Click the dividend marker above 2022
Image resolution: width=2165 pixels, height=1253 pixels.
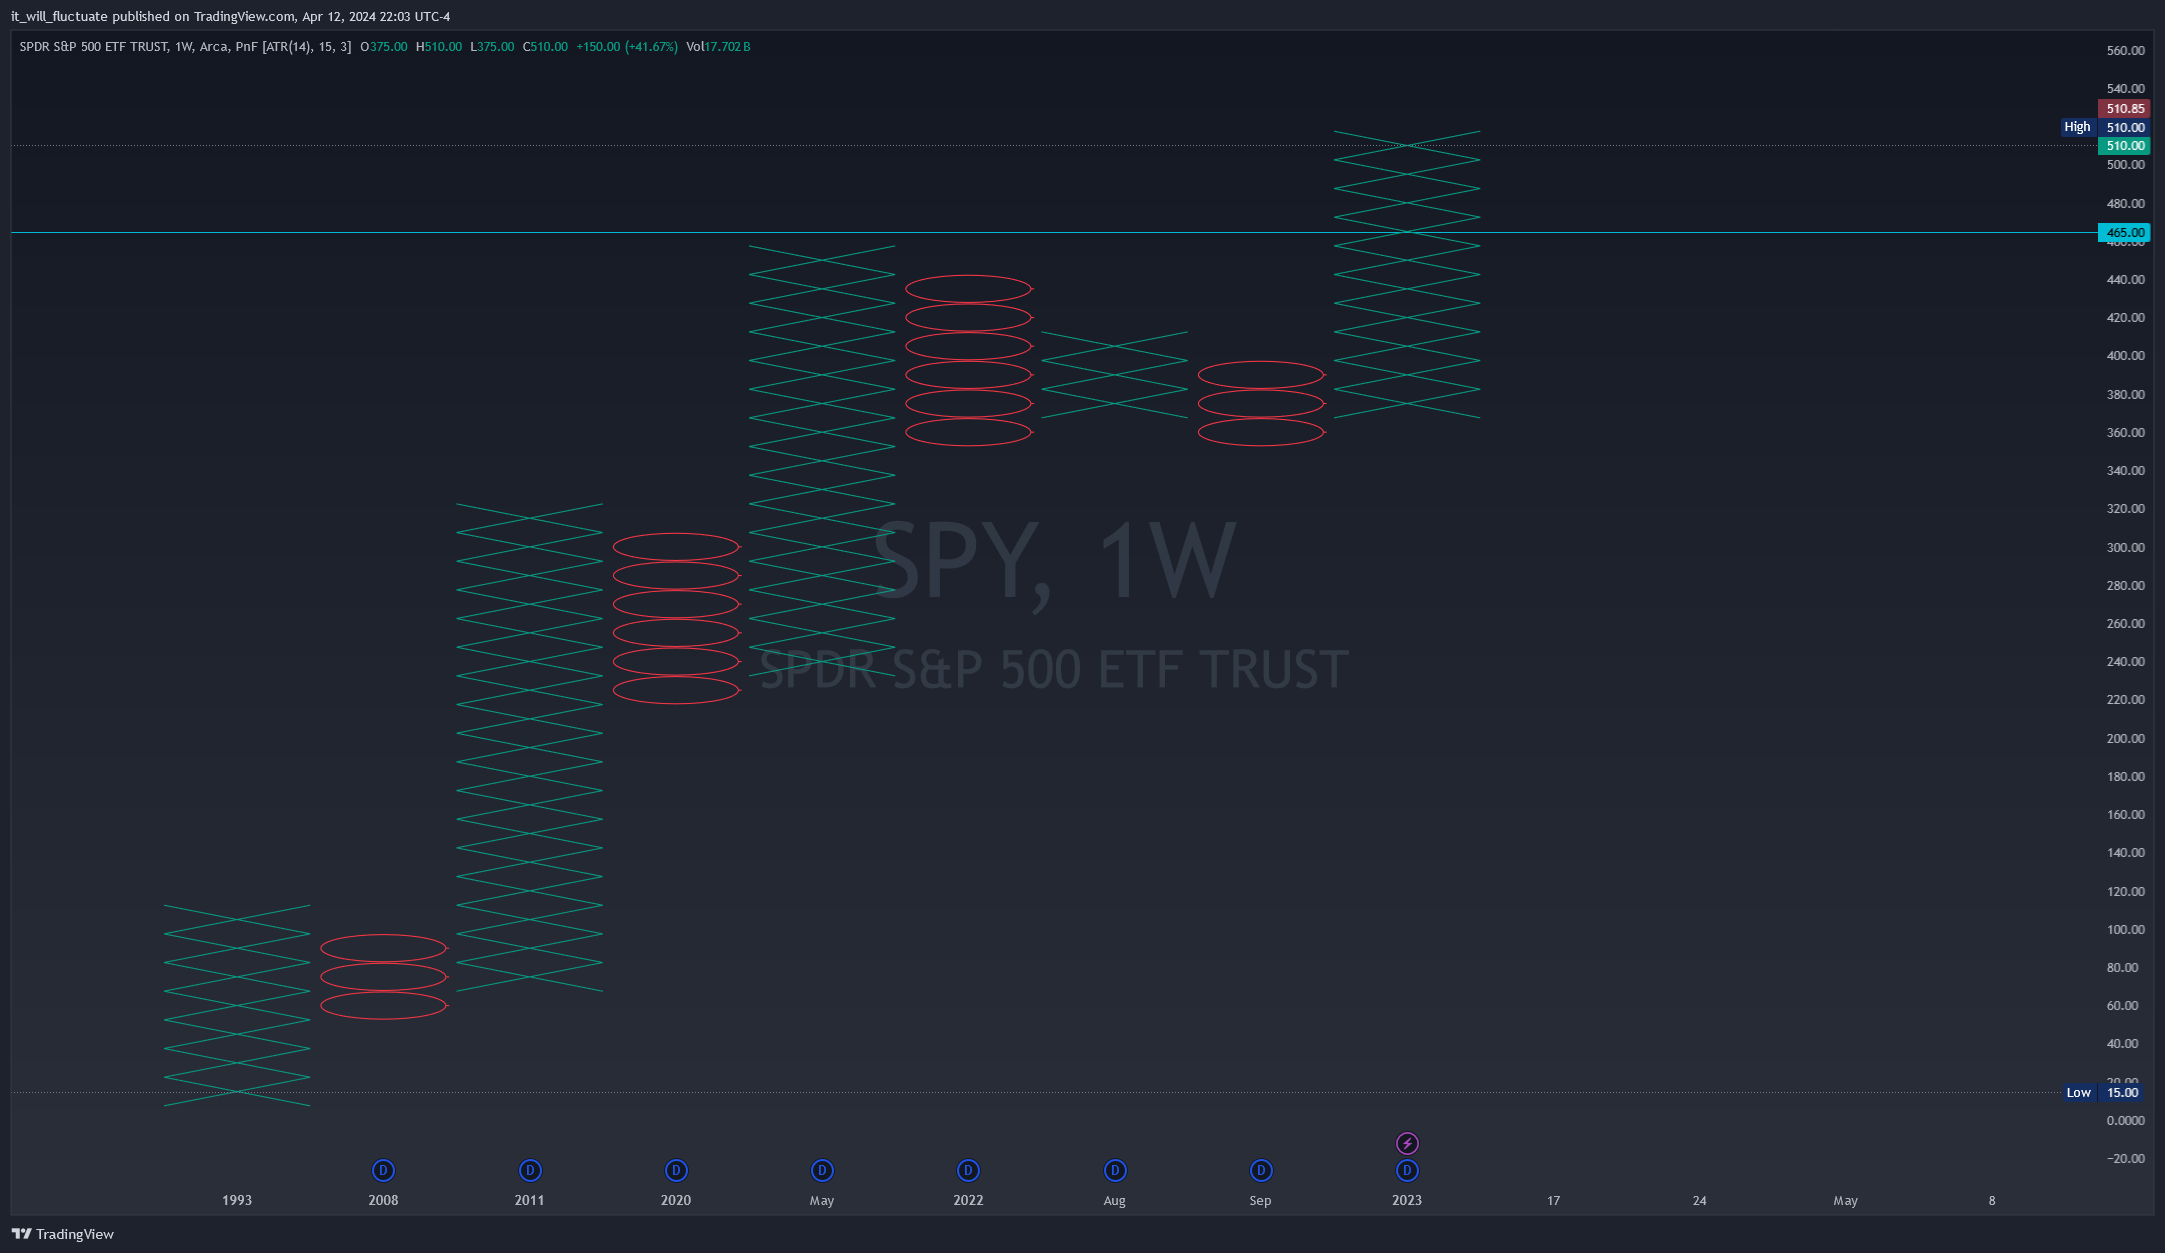pyautogui.click(x=968, y=1170)
